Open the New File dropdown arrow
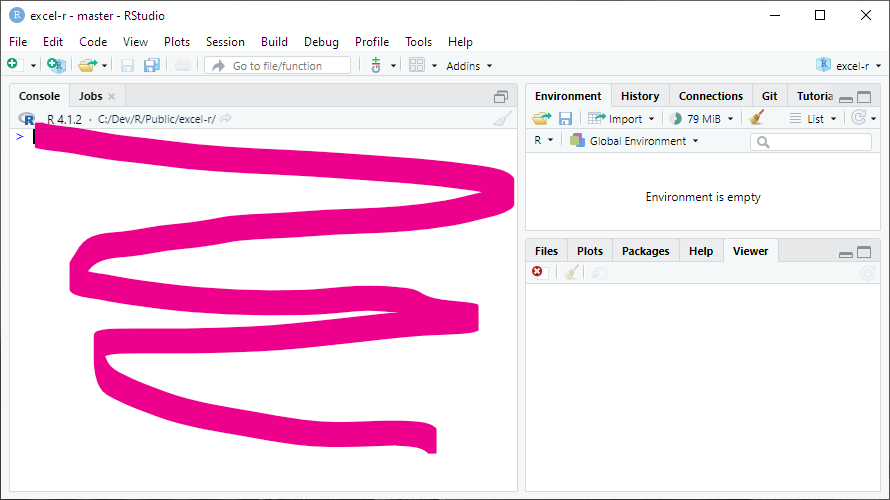 pos(33,66)
